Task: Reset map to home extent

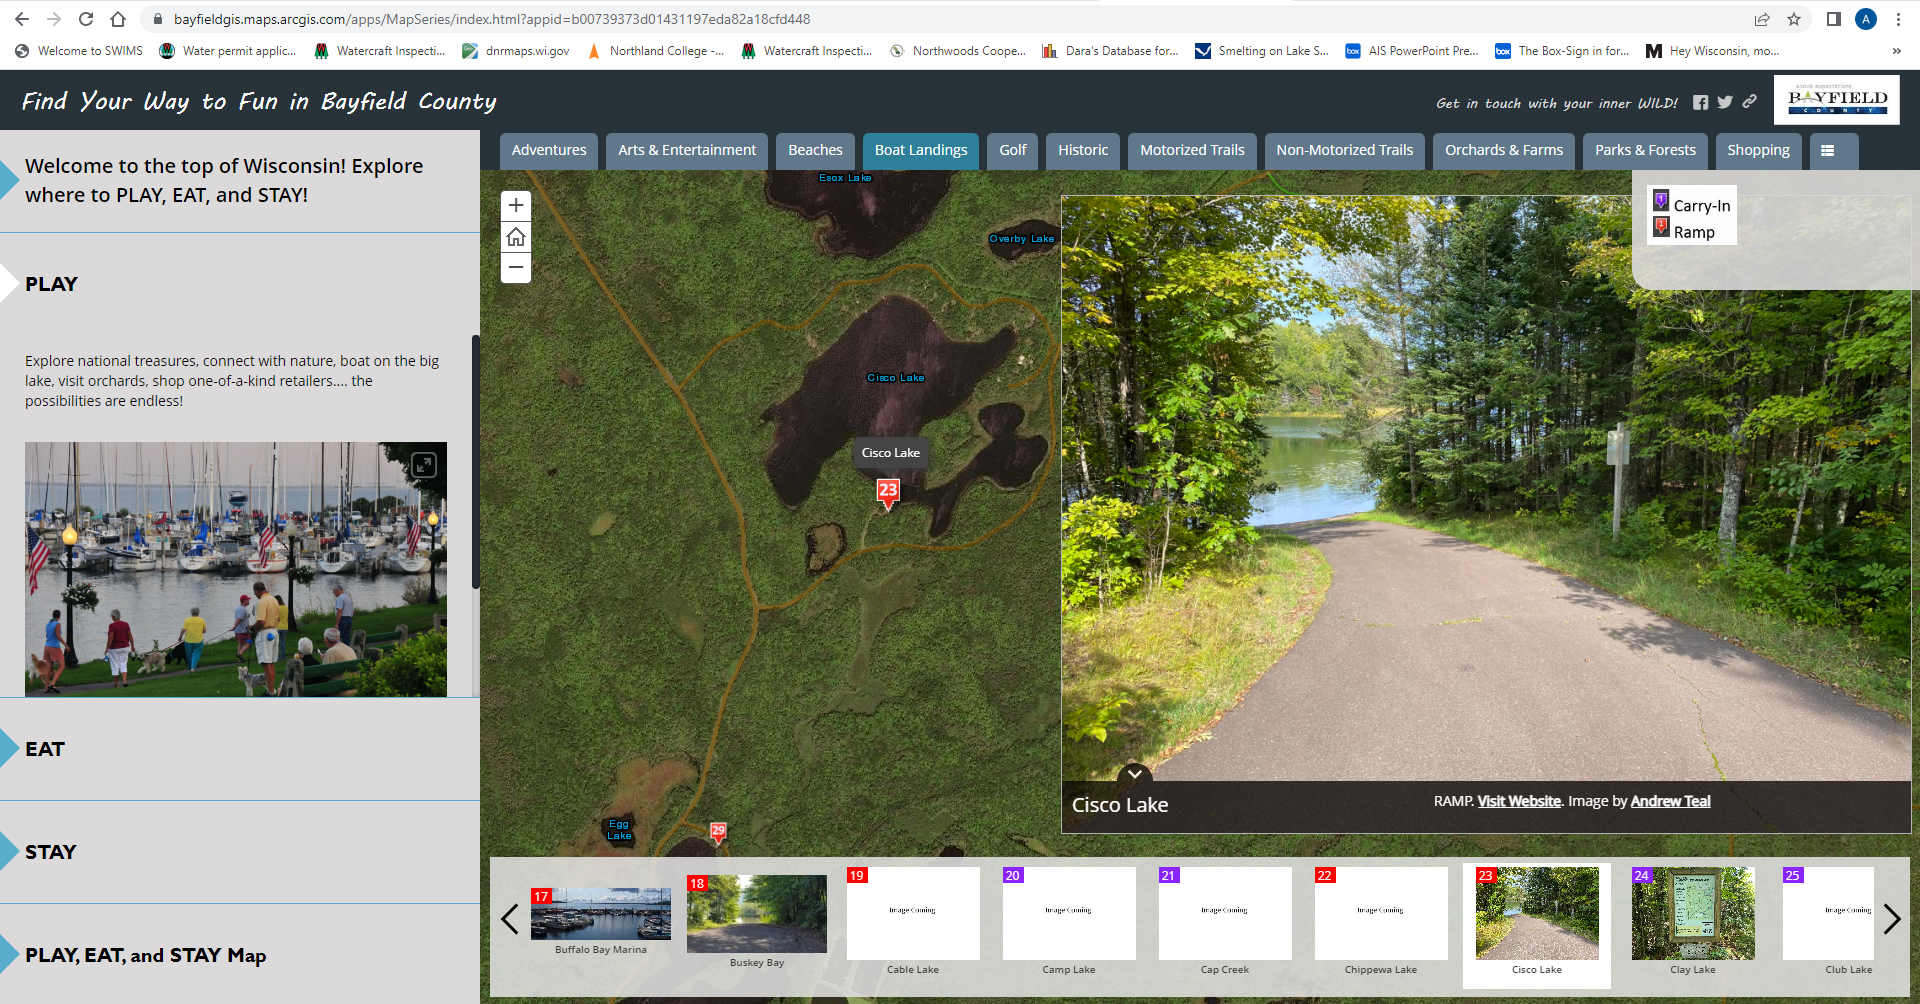Action: tap(516, 237)
